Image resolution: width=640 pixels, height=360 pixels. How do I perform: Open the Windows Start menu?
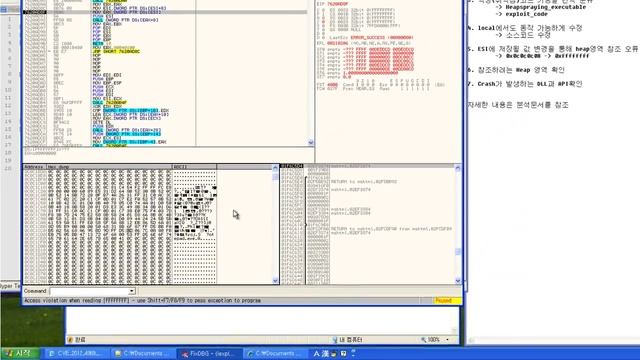pyautogui.click(x=20, y=353)
